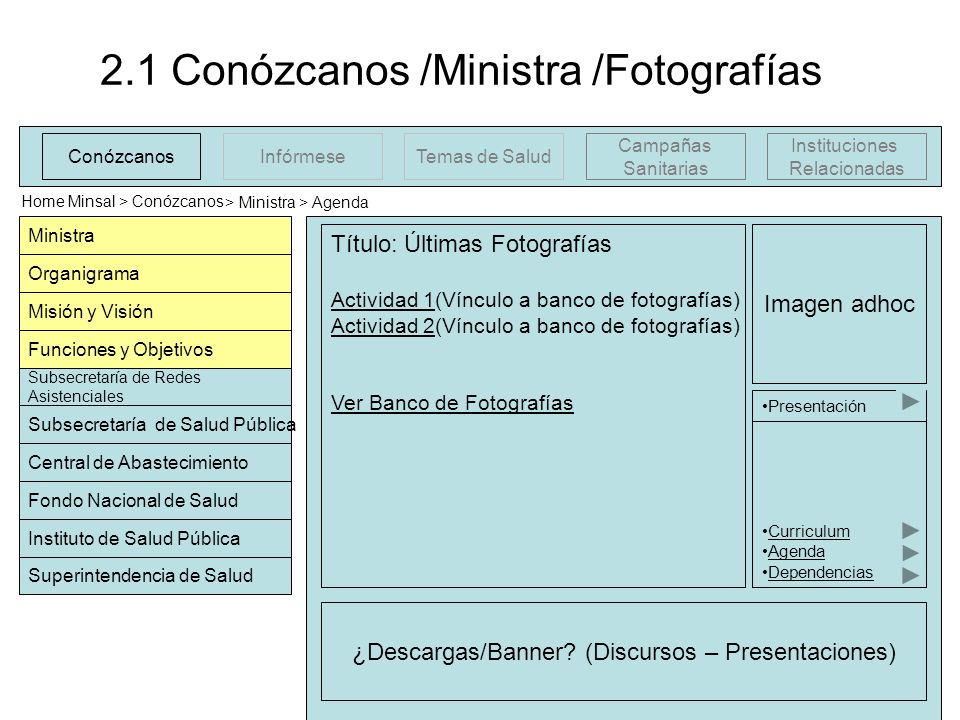This screenshot has height=720, width=960.
Task: Go to Ministra in breadcrumb
Action: [266, 202]
